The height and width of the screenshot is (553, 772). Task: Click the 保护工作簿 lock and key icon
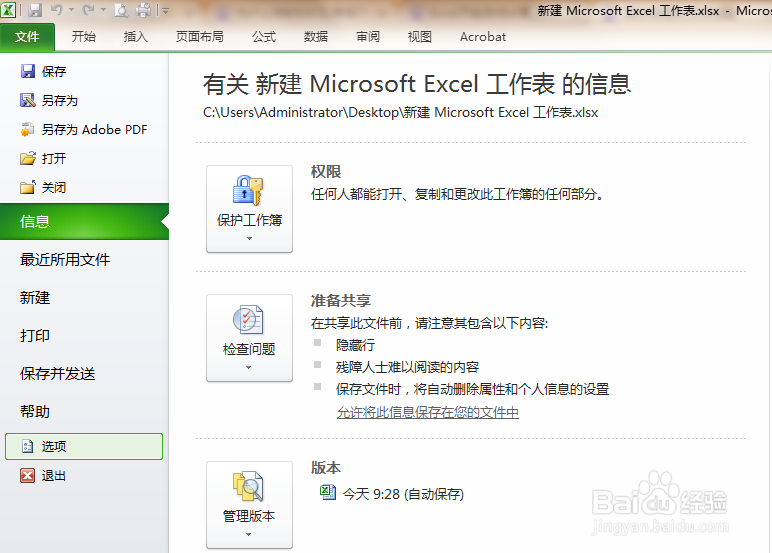pos(249,191)
